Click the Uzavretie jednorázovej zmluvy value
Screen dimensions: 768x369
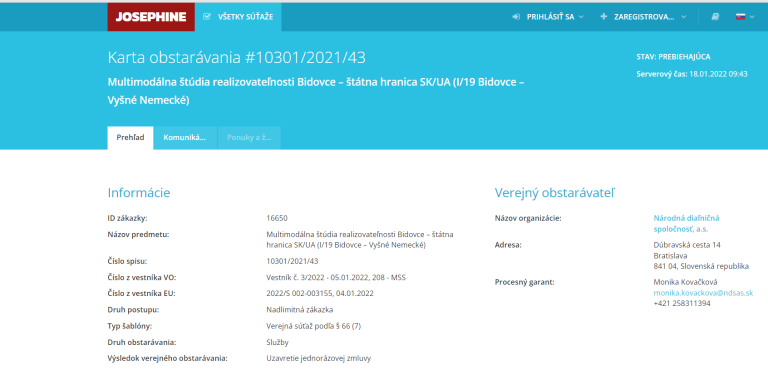[318, 358]
